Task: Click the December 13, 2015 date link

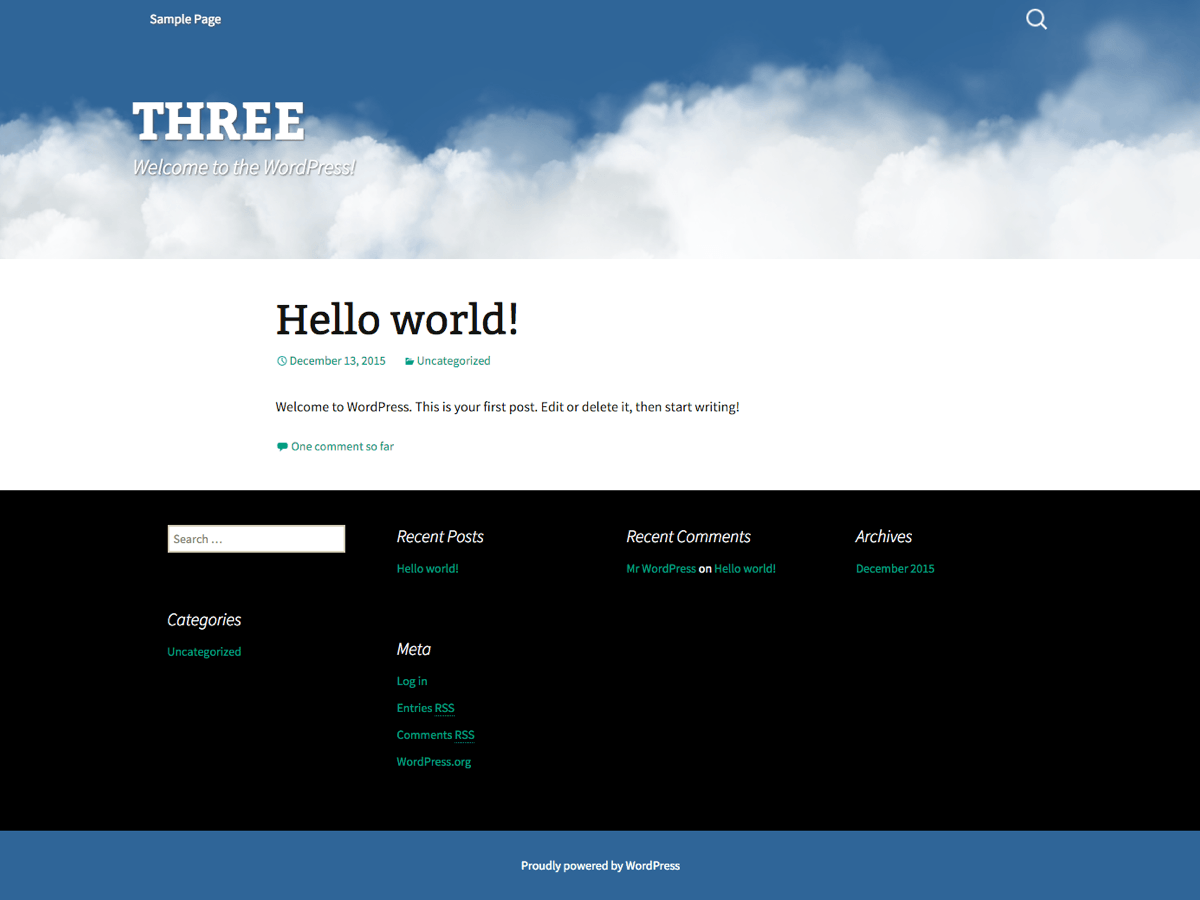Action: point(337,360)
